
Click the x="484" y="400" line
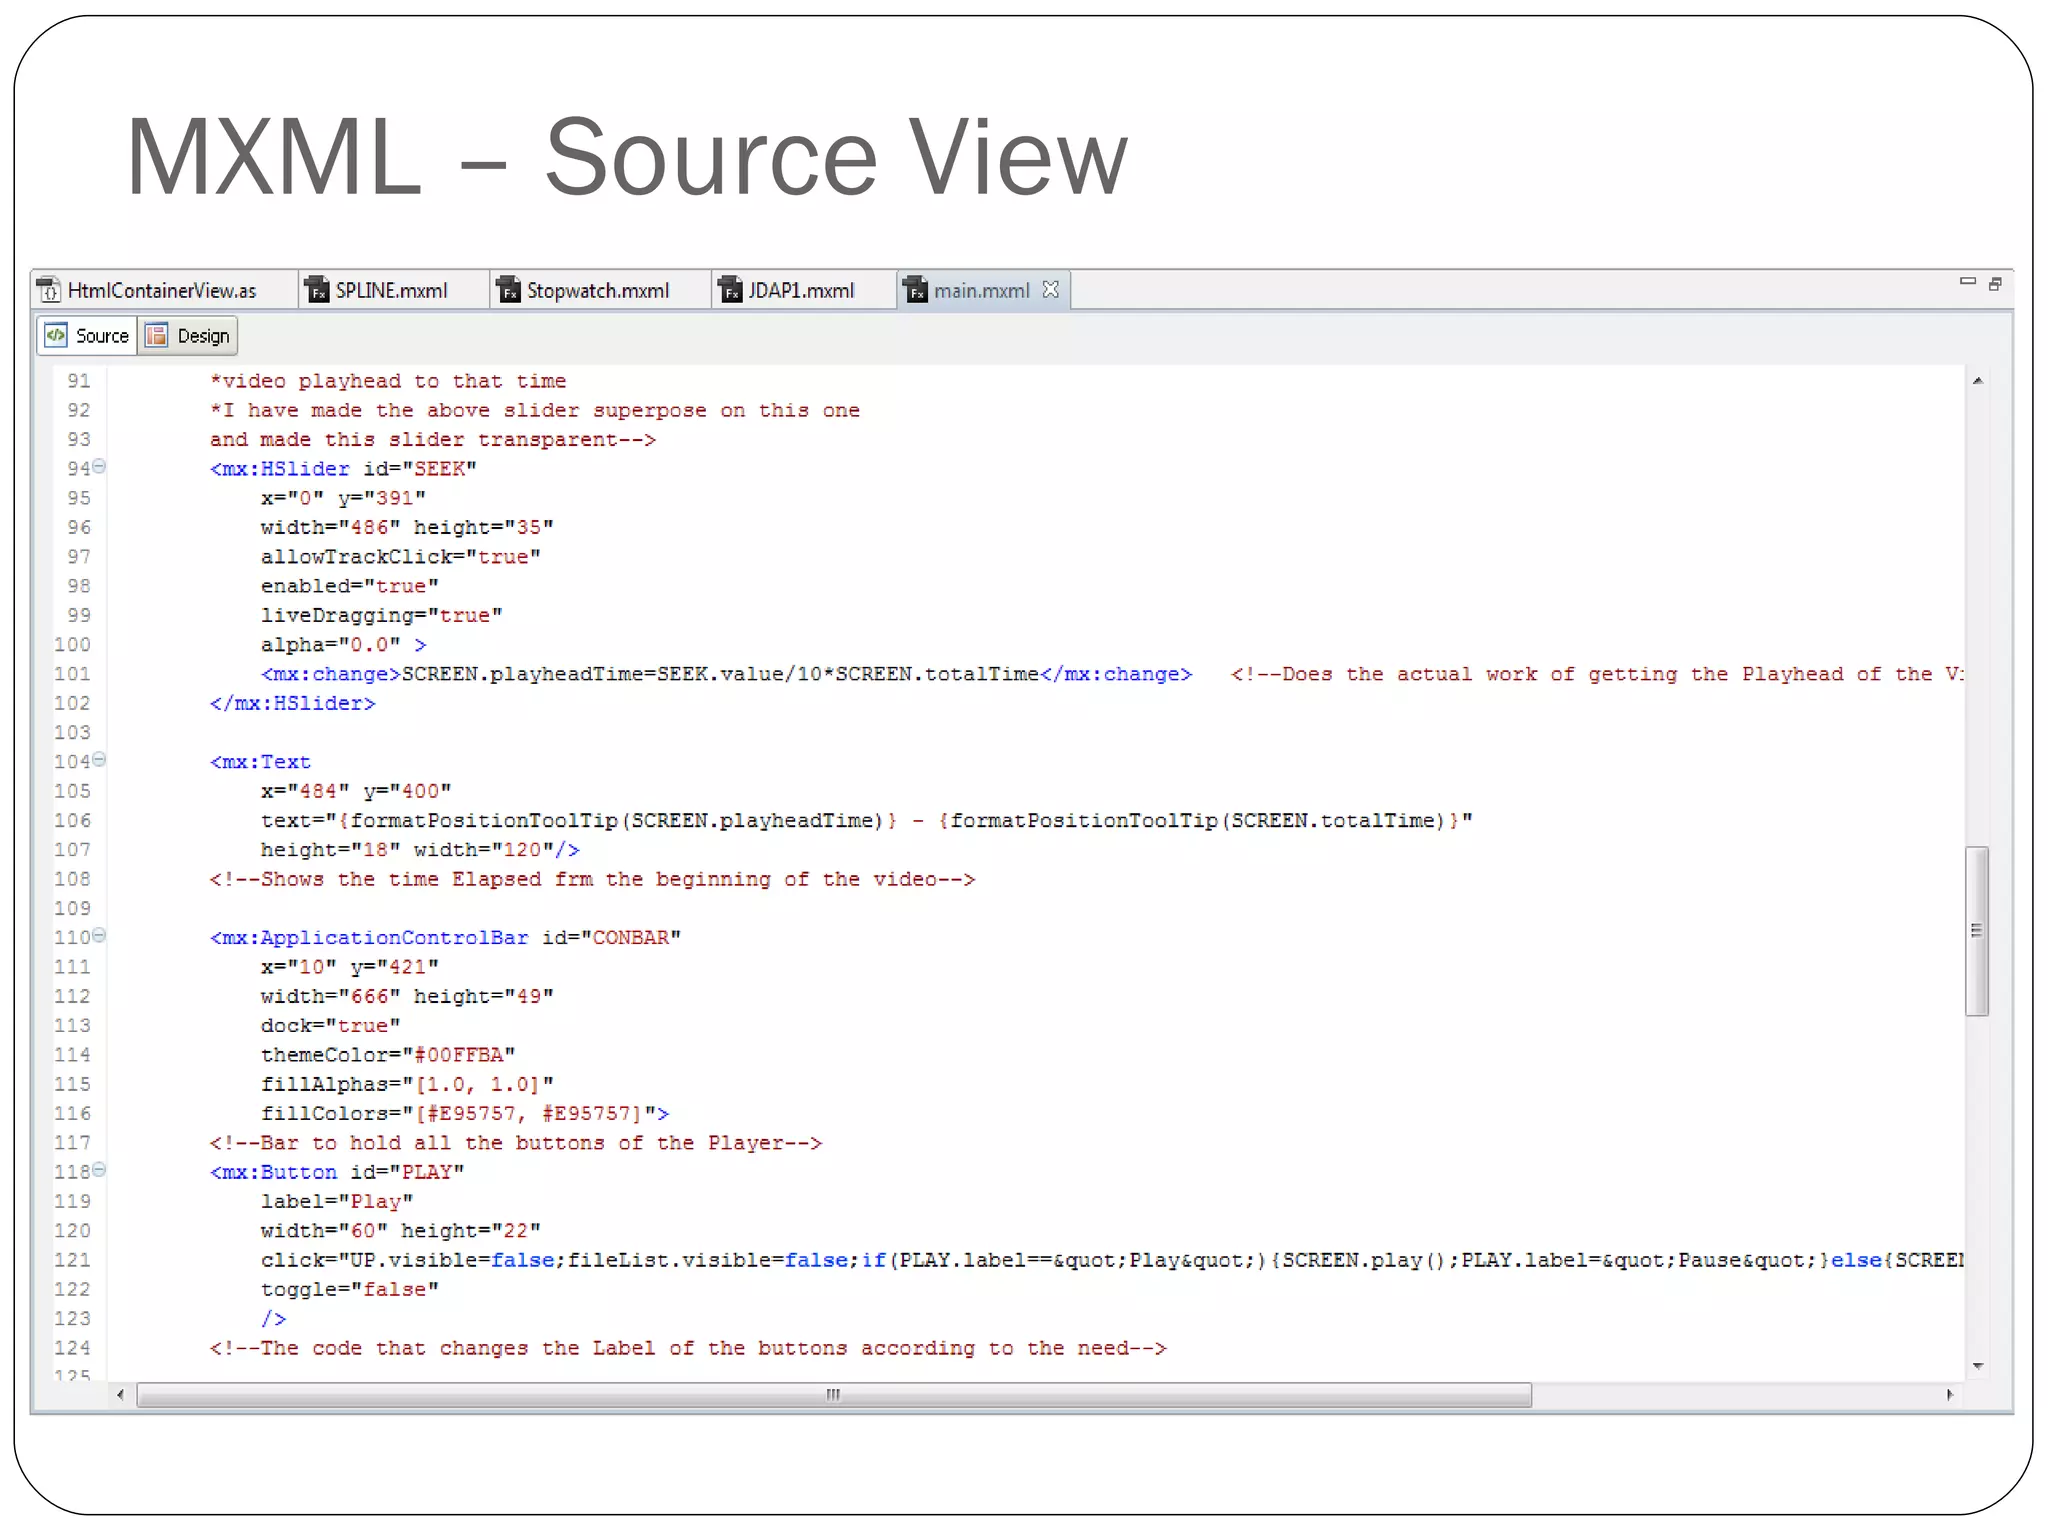click(355, 791)
